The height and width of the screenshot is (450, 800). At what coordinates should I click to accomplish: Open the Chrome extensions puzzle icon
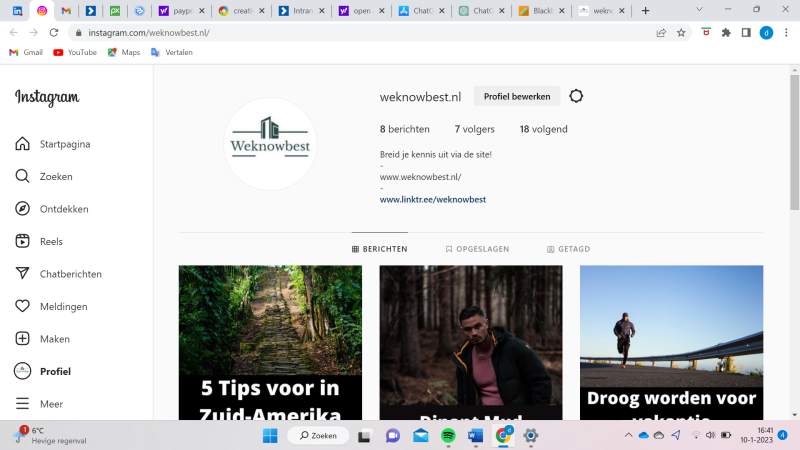(726, 33)
